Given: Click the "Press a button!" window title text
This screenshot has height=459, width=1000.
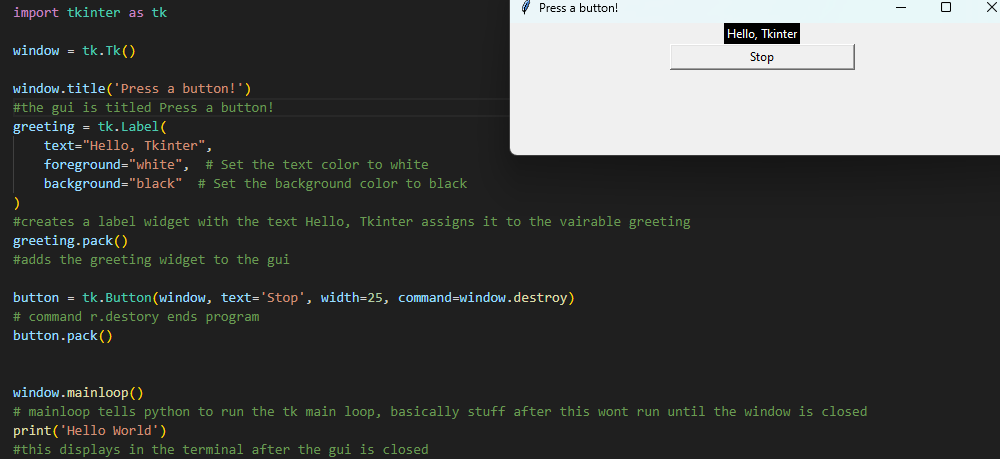Looking at the screenshot, I should tap(578, 8).
